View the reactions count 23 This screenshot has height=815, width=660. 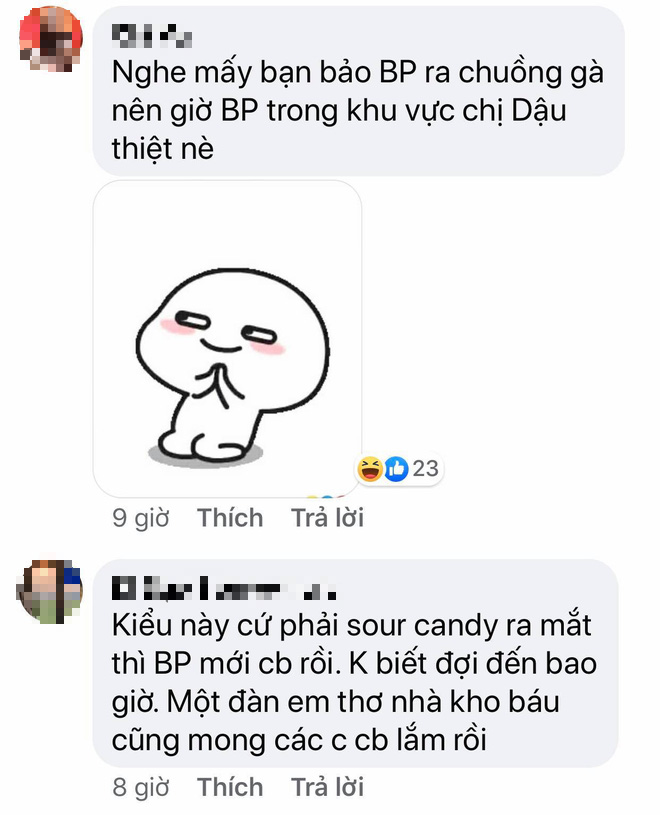coord(426,469)
